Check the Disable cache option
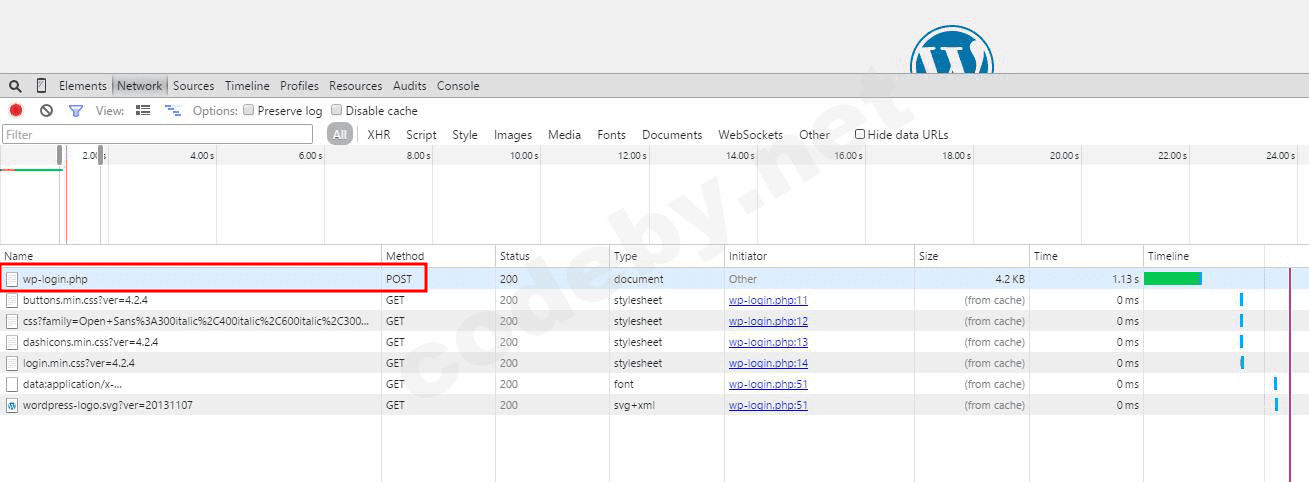 [337, 111]
